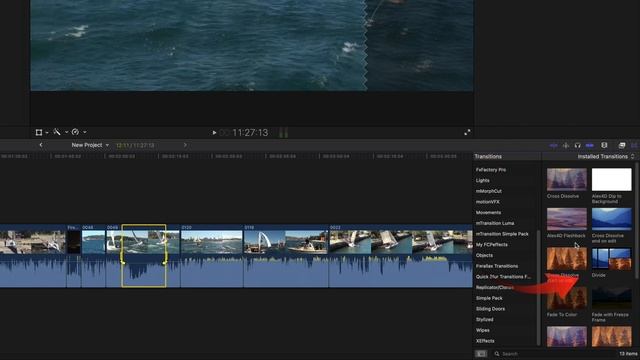Select the motionVFX category

(487, 202)
